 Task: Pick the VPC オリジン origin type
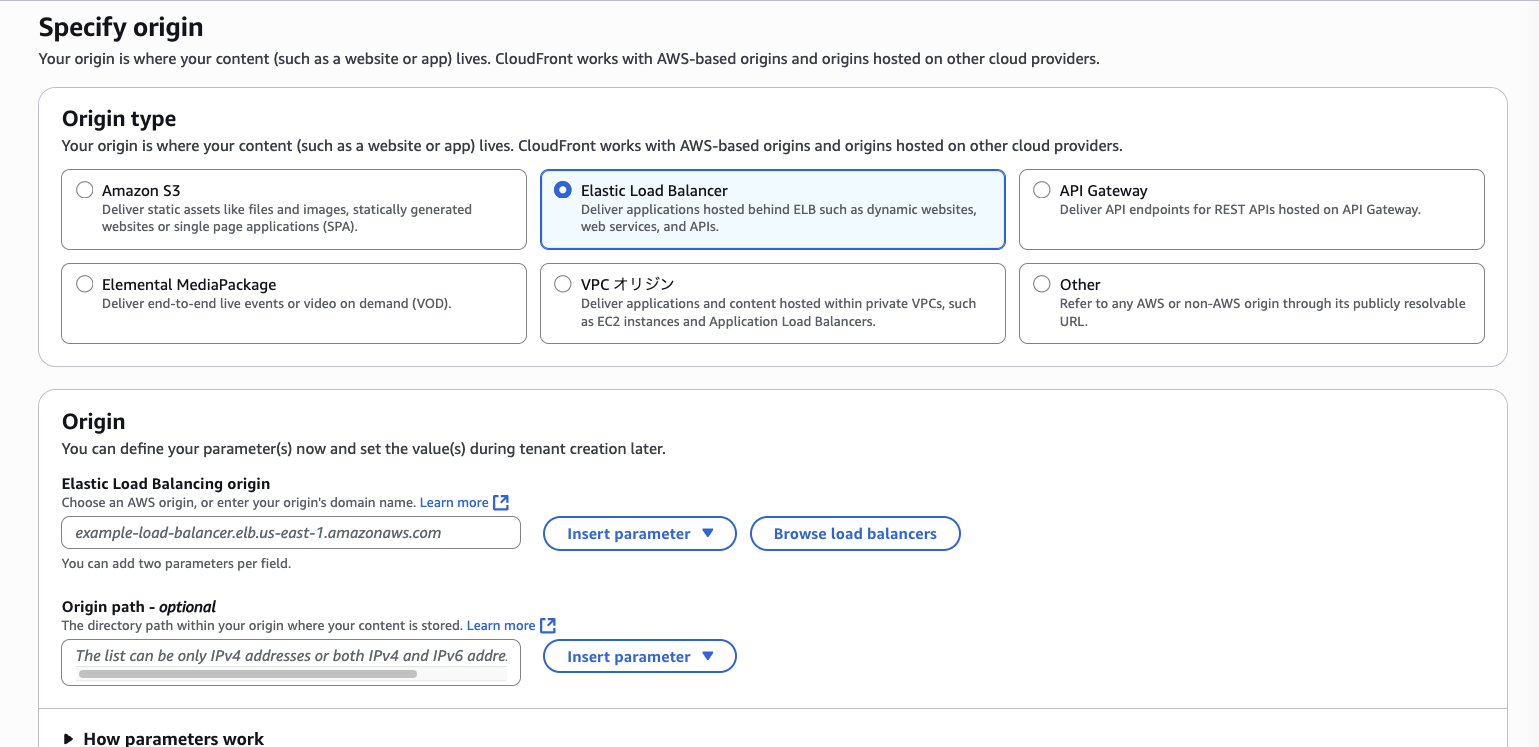click(563, 284)
